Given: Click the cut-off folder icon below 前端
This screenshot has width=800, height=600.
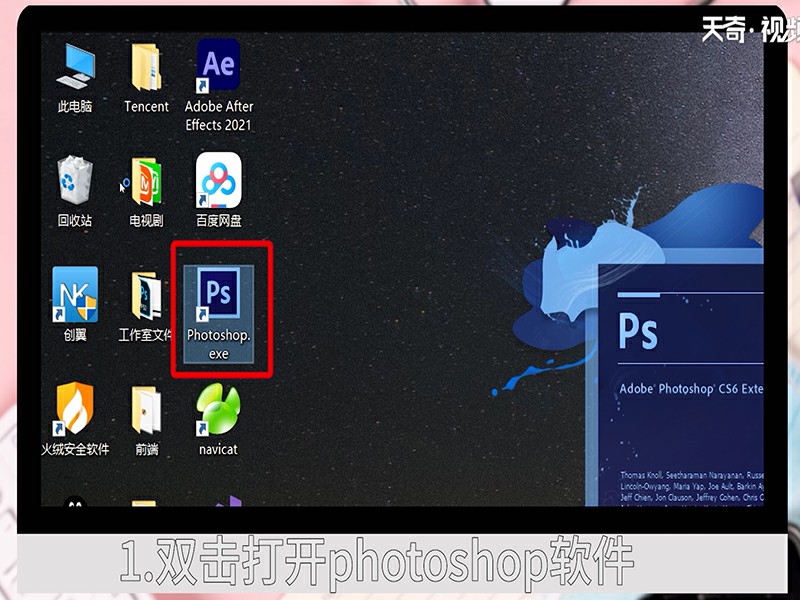Looking at the screenshot, I should pos(144,504).
